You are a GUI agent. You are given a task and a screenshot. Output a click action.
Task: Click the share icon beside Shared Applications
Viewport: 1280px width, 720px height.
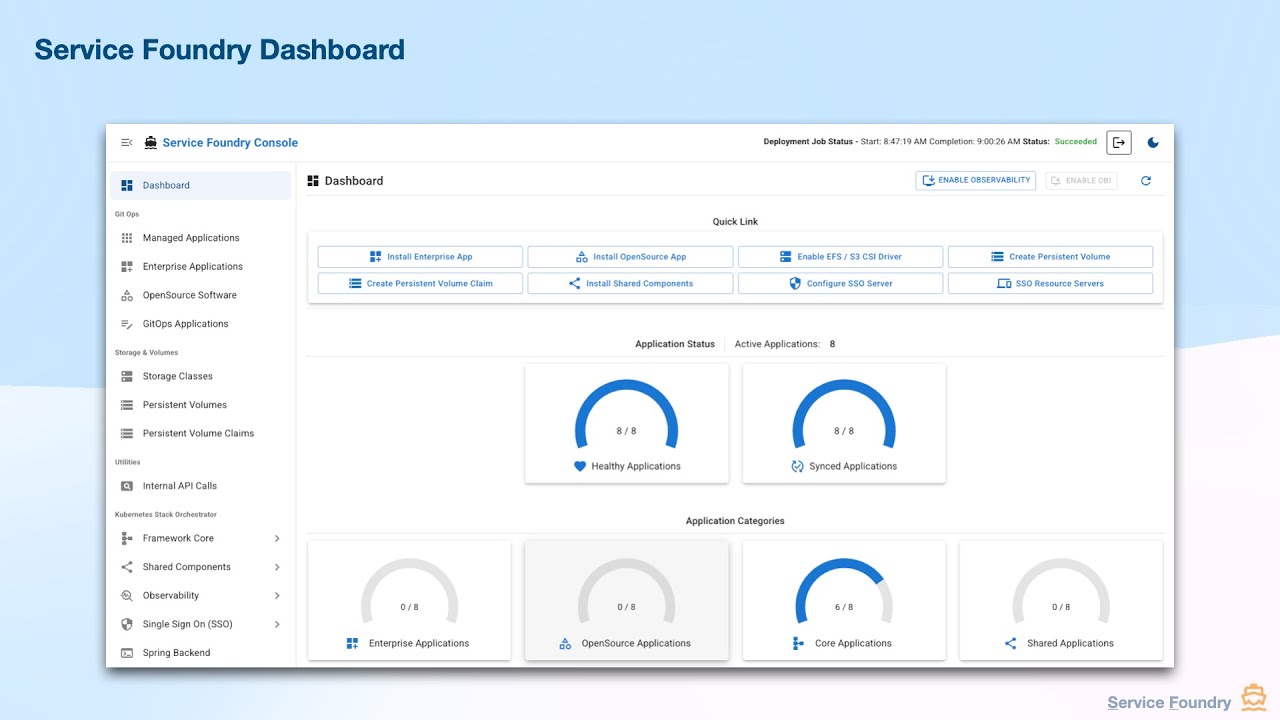1010,644
